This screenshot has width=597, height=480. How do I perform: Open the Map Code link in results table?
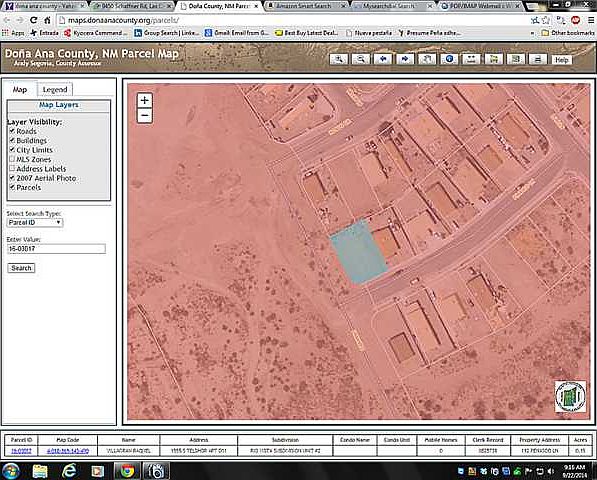(x=68, y=451)
